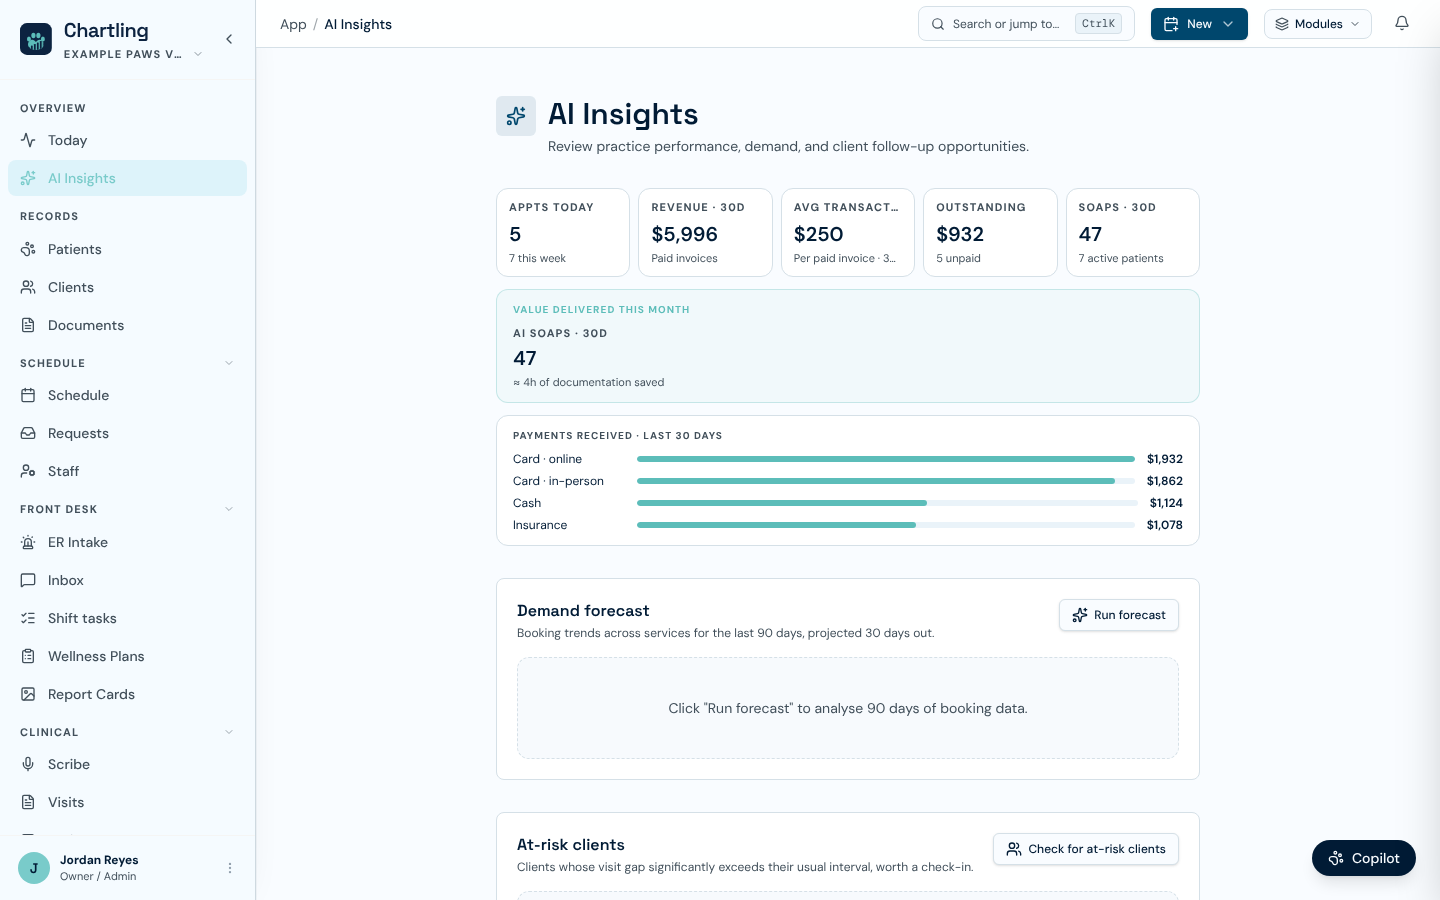
Task: Click the Insurance payment bar
Action: [x=886, y=525]
